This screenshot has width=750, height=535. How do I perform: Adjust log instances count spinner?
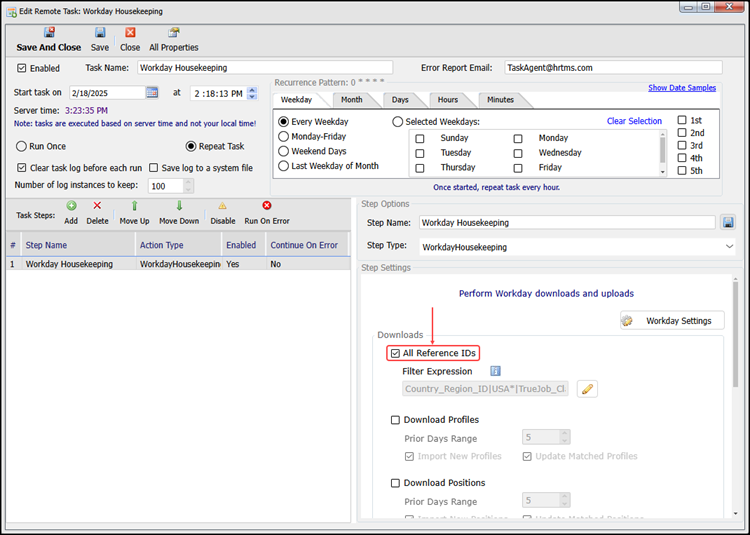click(188, 186)
